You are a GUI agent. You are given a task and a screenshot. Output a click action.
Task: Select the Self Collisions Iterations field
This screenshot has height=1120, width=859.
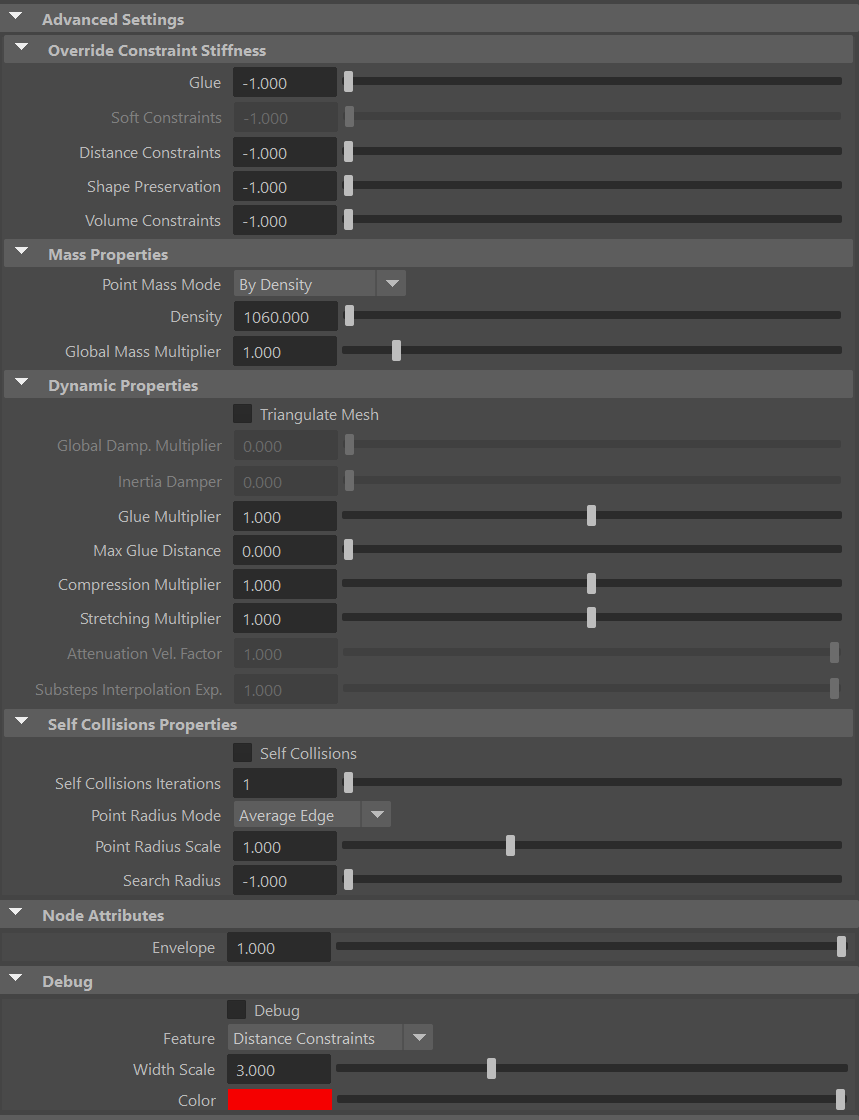284,783
